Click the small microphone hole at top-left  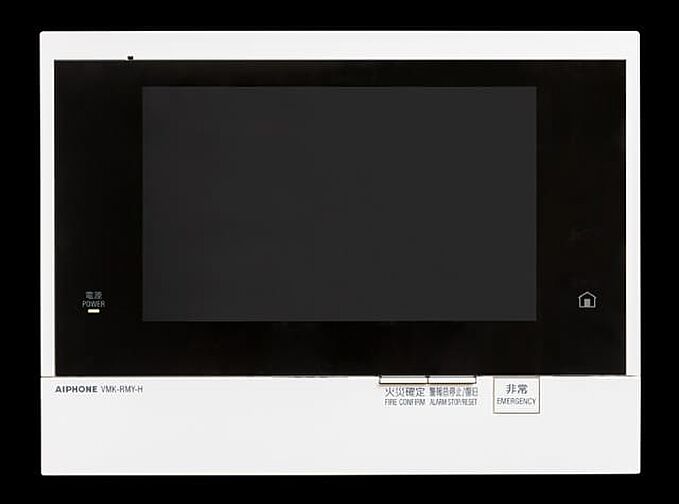(130, 58)
